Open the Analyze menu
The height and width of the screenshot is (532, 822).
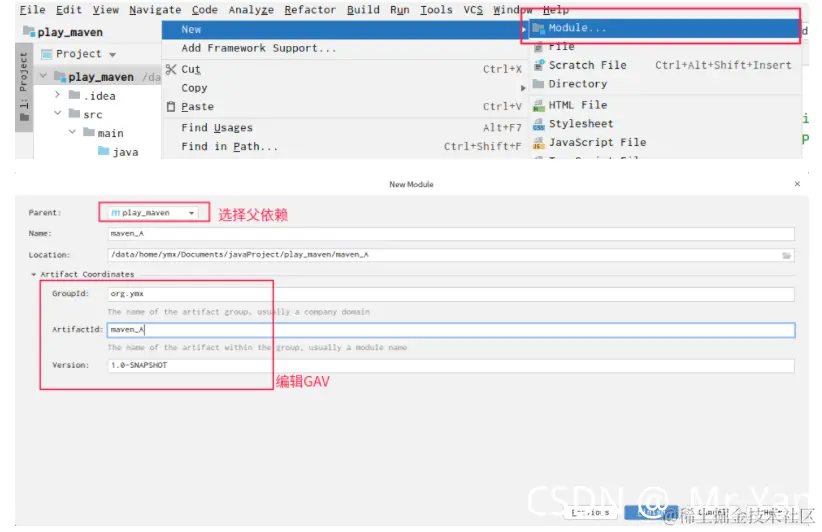point(251,9)
